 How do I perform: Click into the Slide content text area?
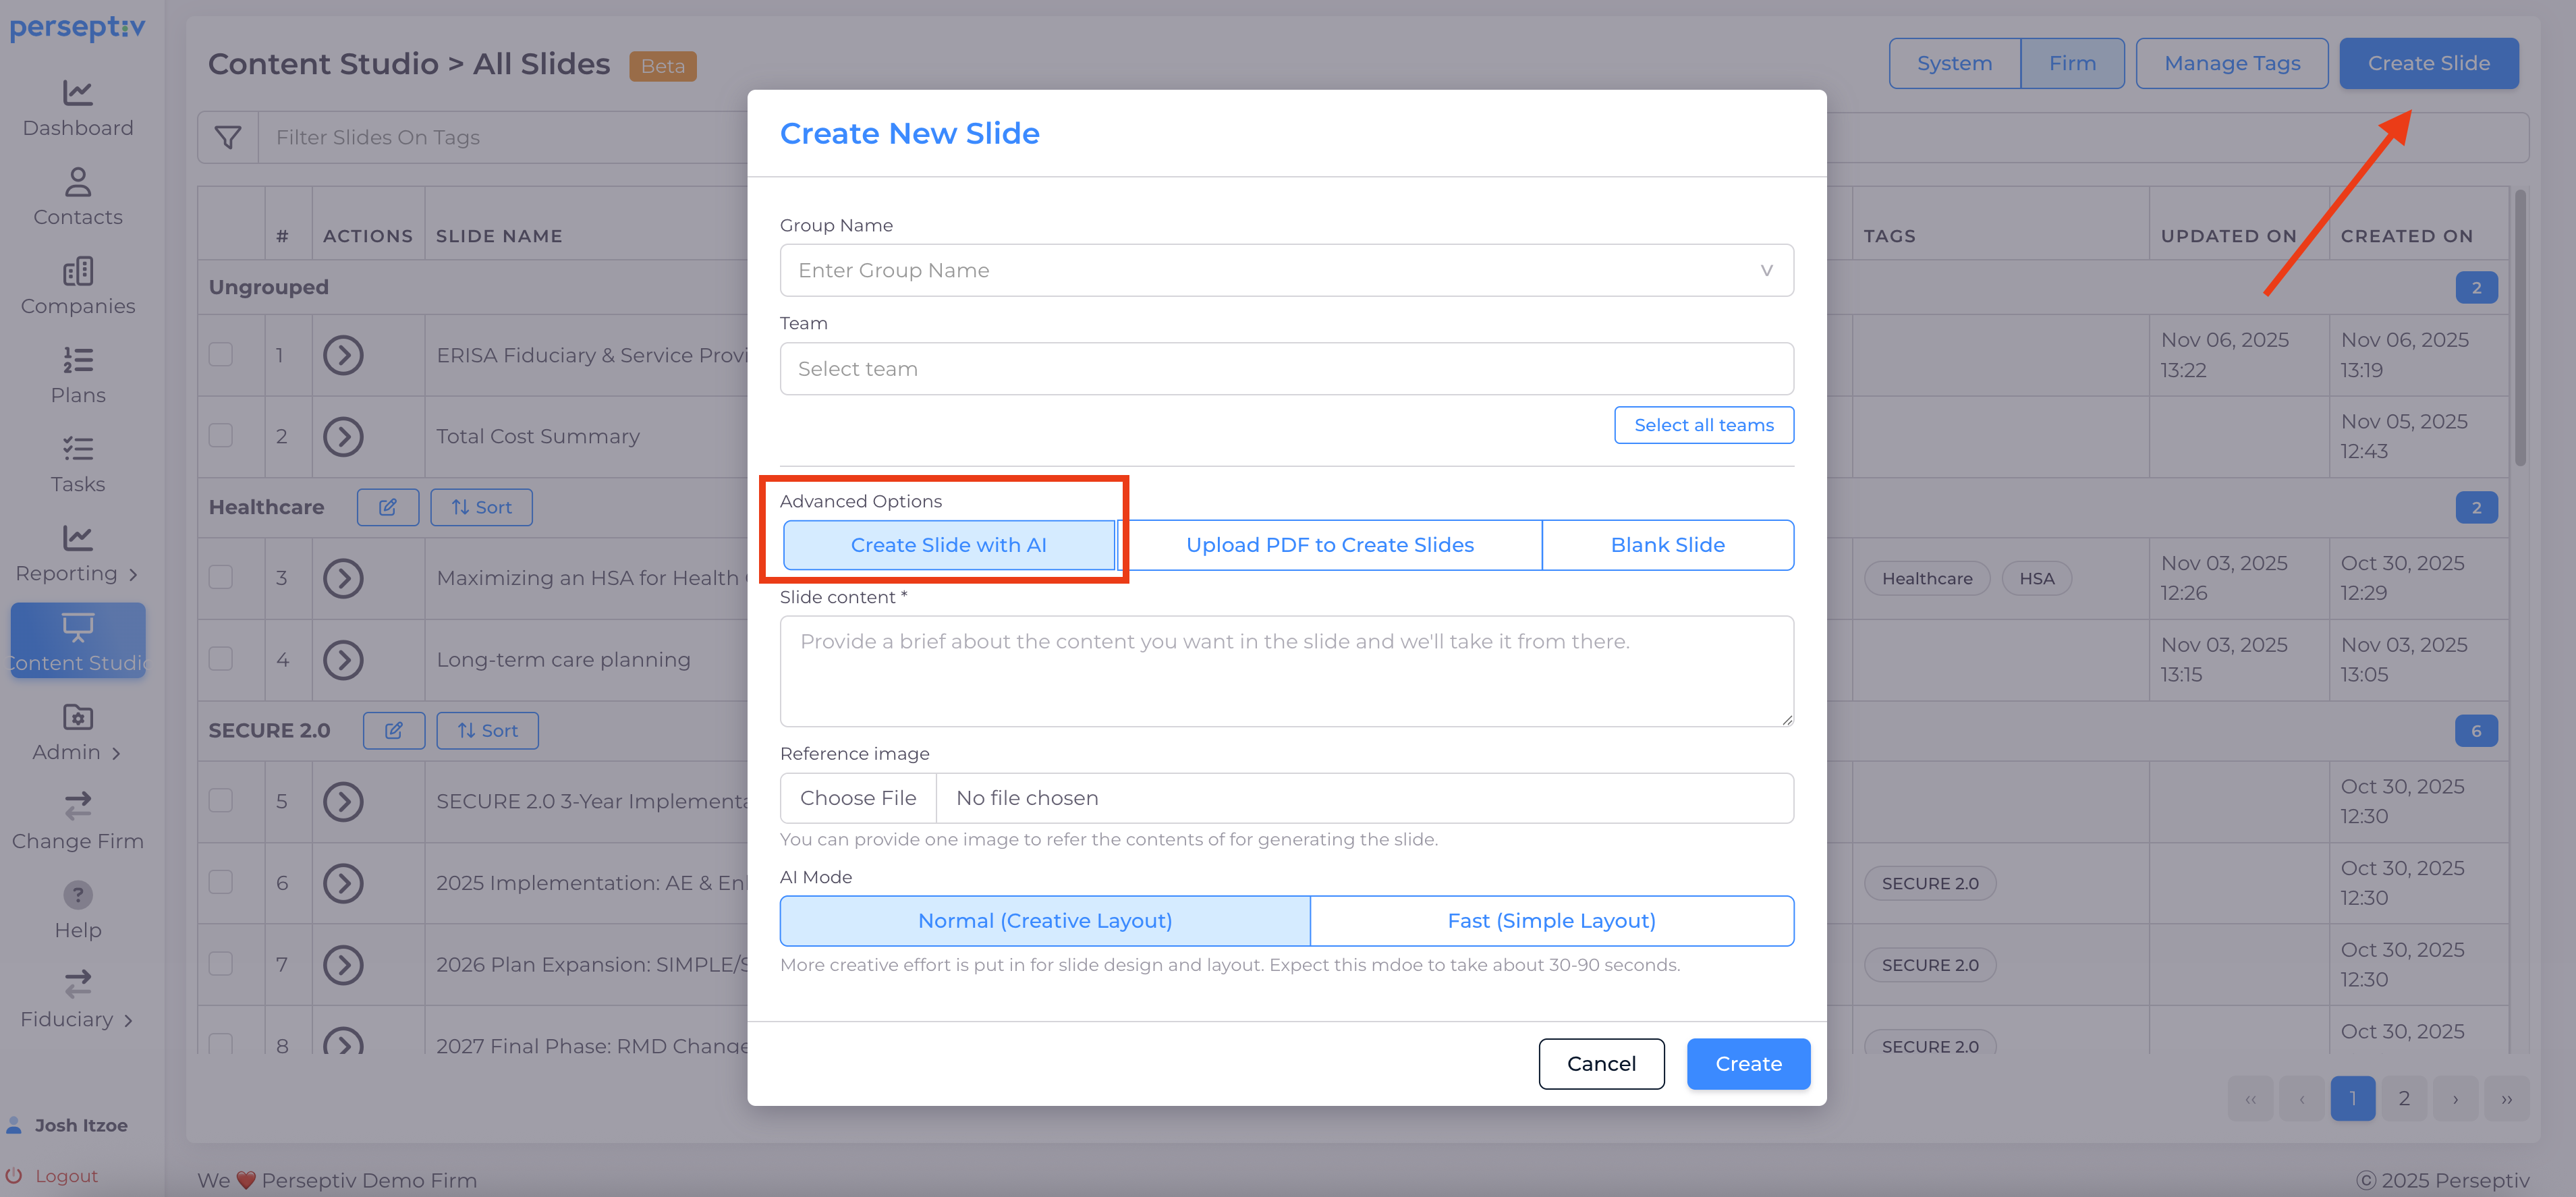1286,671
